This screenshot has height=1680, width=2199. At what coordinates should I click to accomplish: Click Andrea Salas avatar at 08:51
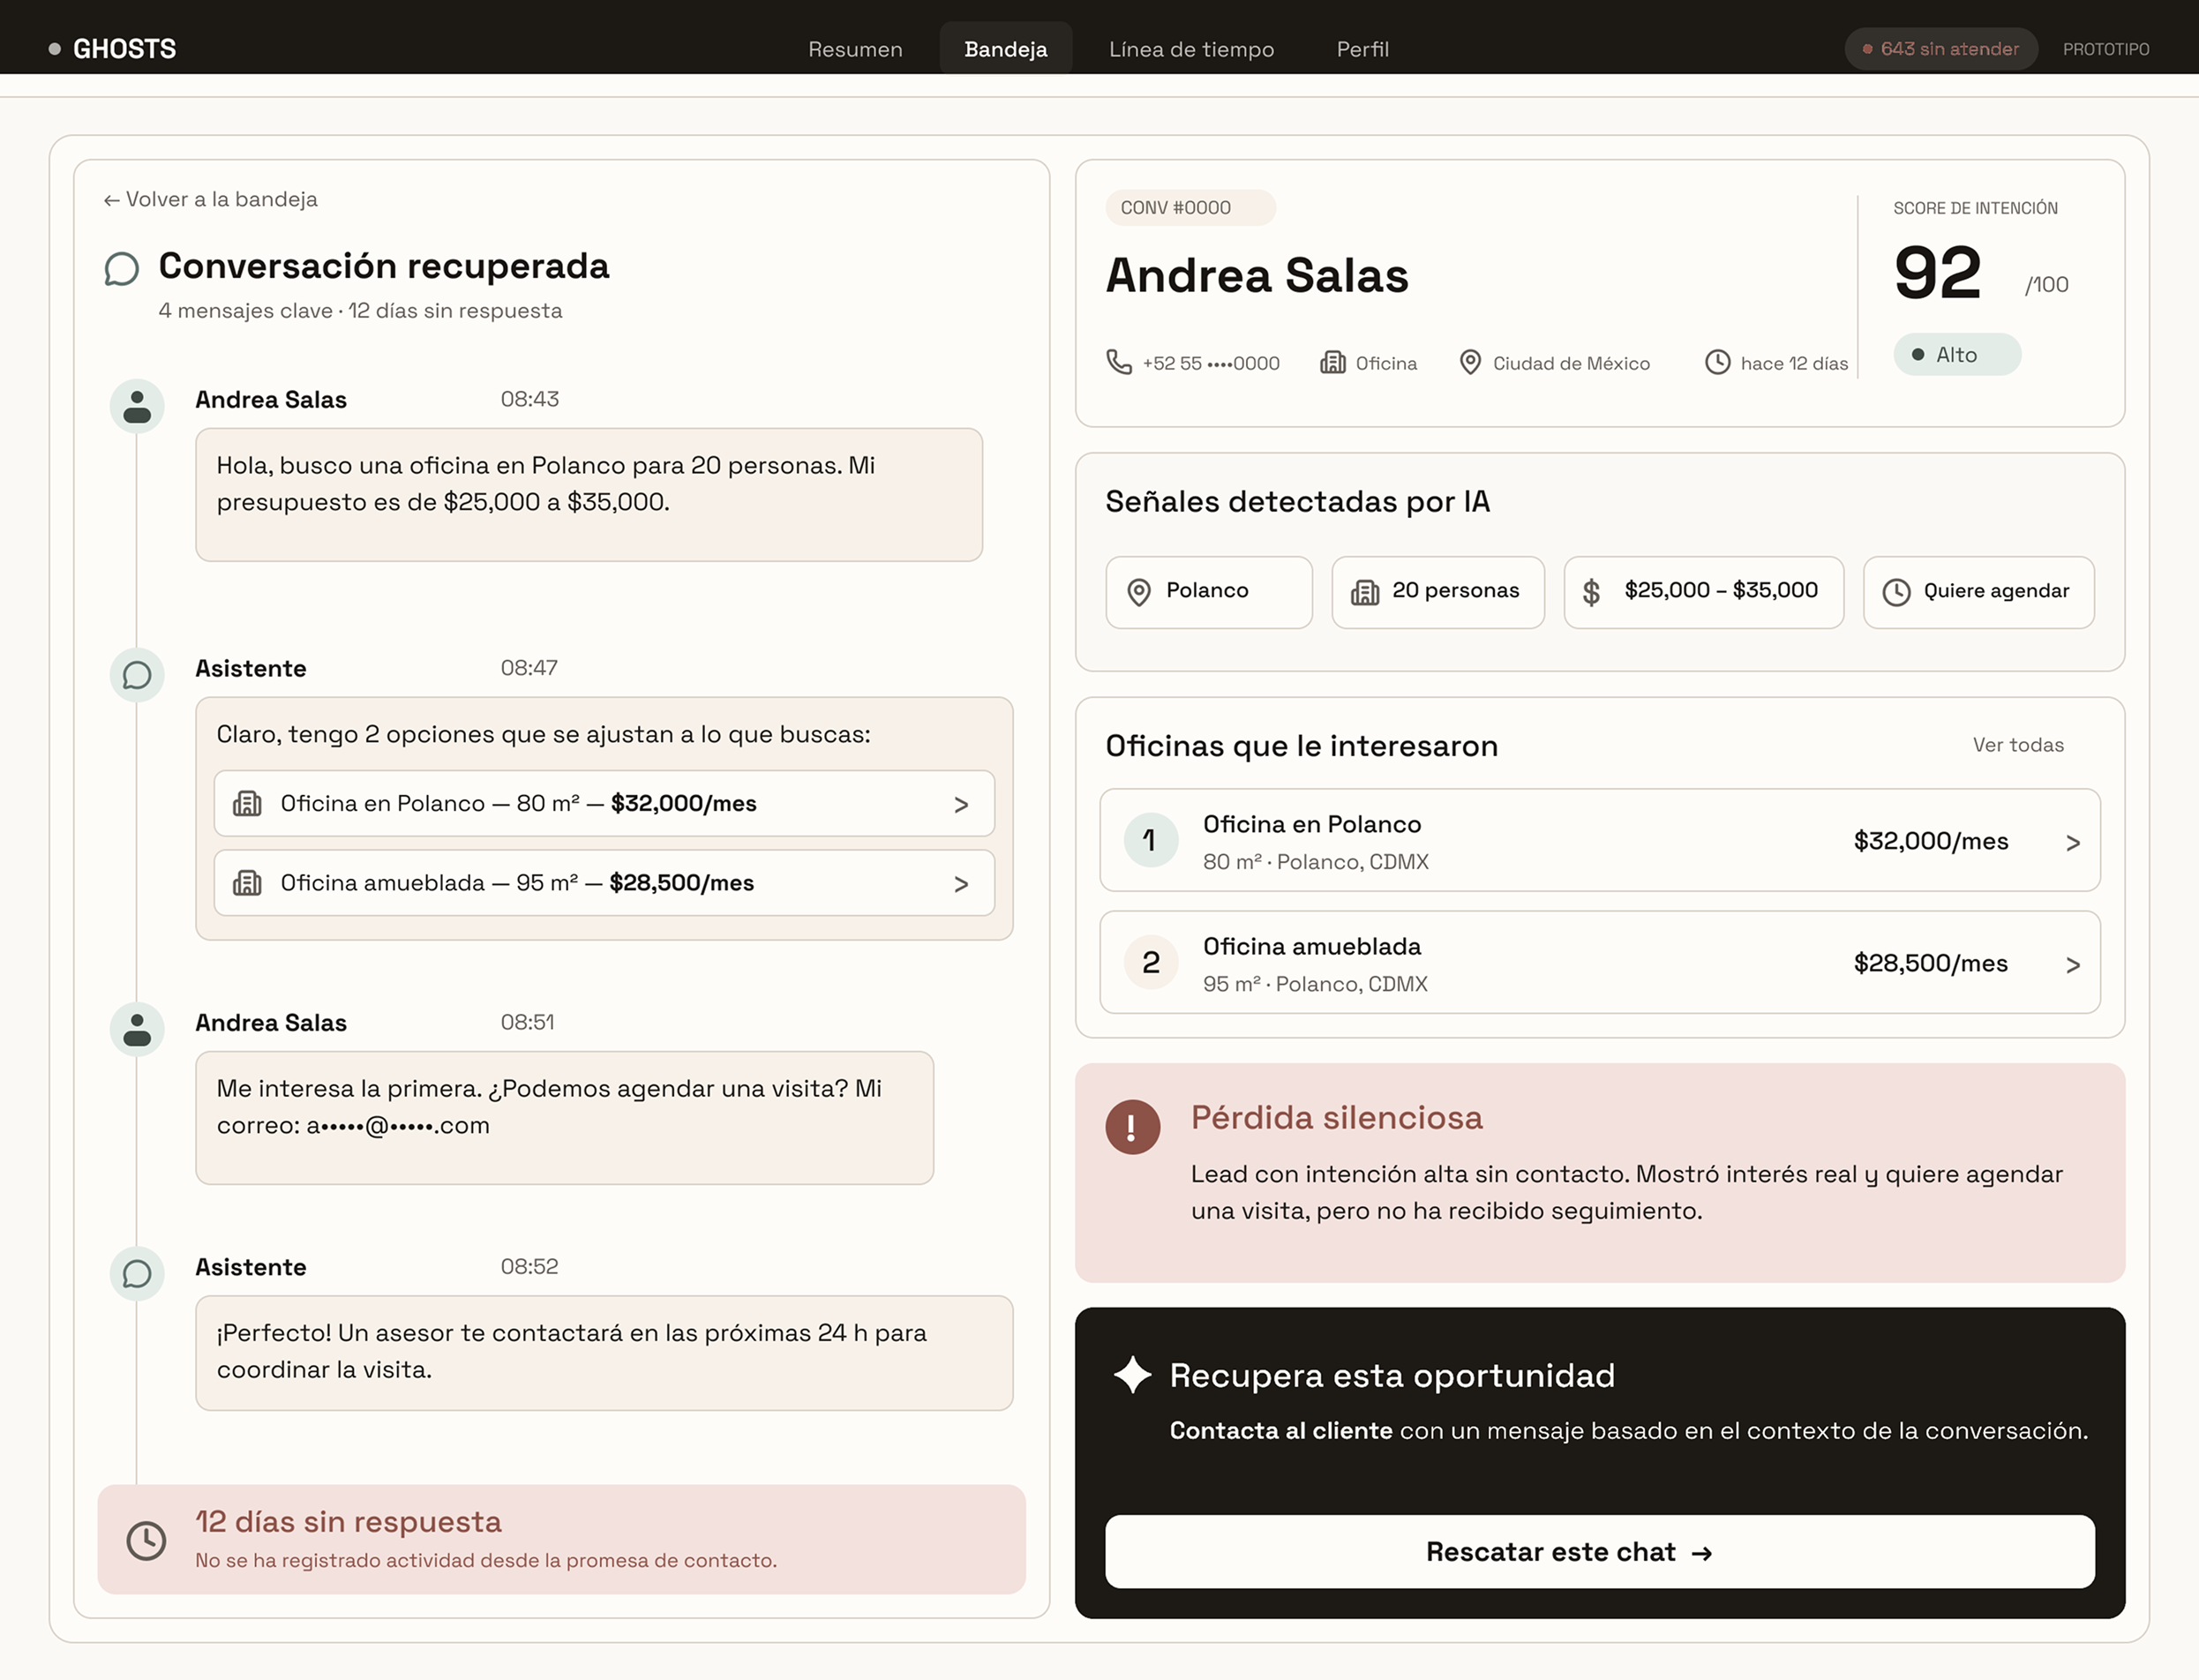point(137,1029)
